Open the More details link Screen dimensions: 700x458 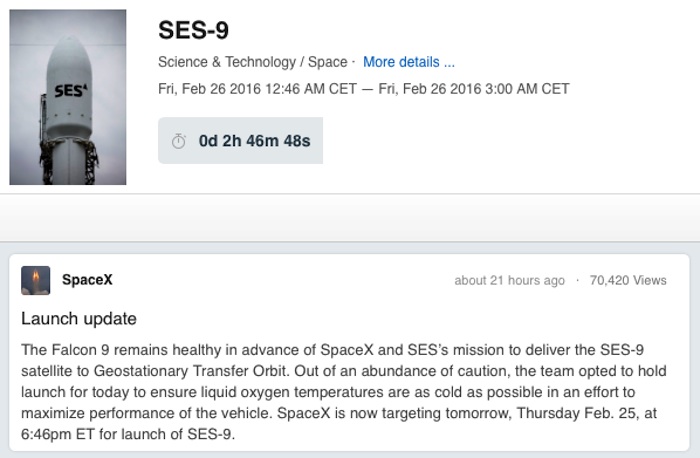(409, 62)
